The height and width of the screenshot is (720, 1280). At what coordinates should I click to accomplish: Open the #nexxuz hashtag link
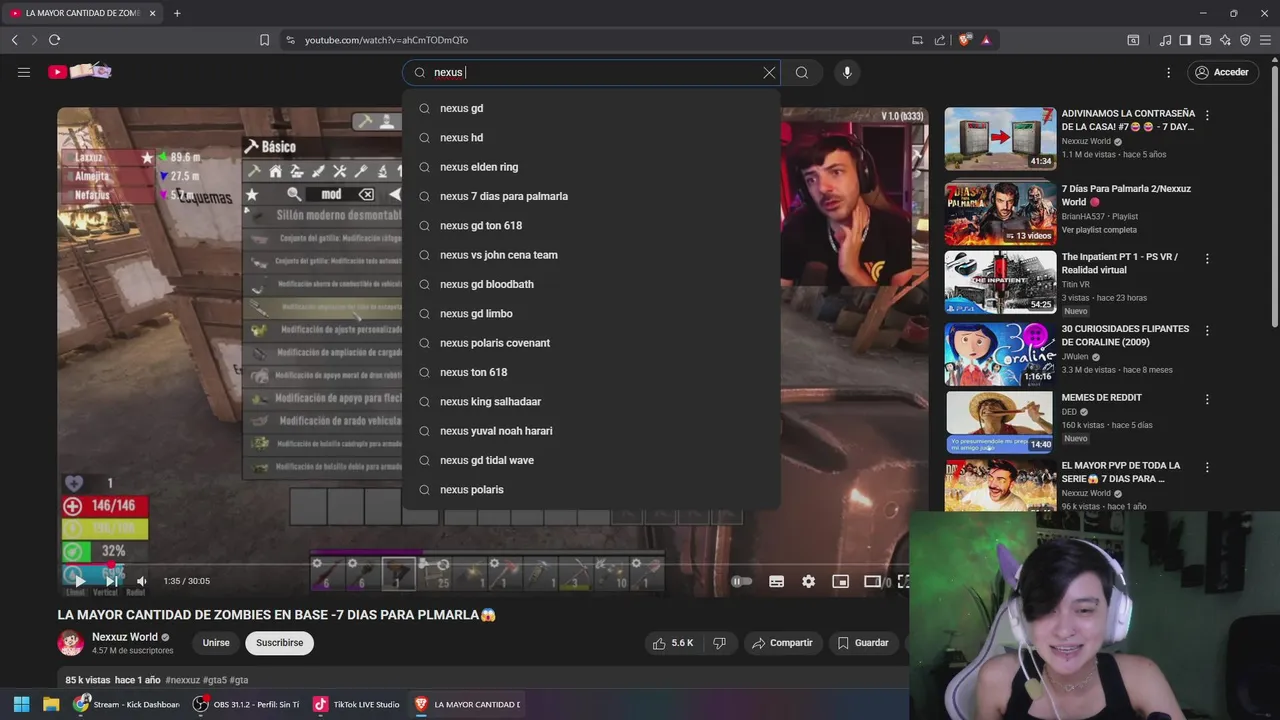point(183,680)
